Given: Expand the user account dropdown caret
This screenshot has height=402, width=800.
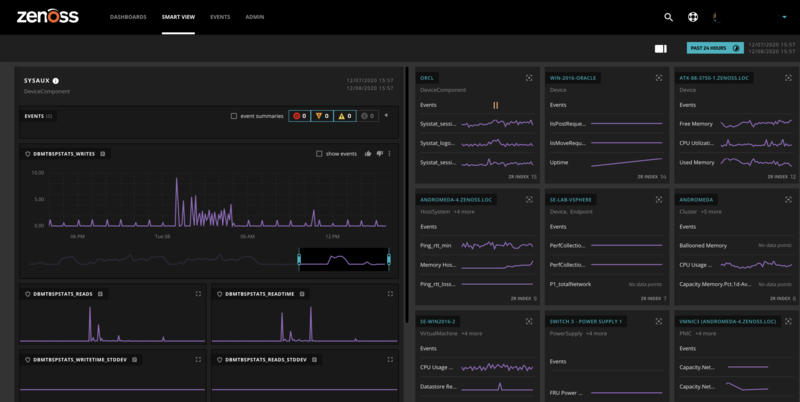Looking at the screenshot, I should coord(785,17).
